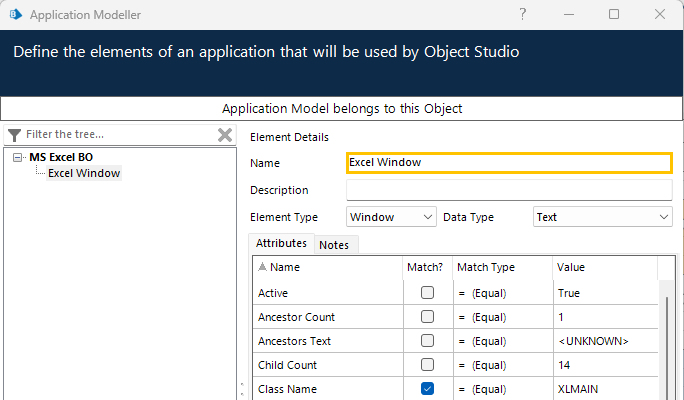Click the Match Type column header

[x=503, y=267]
